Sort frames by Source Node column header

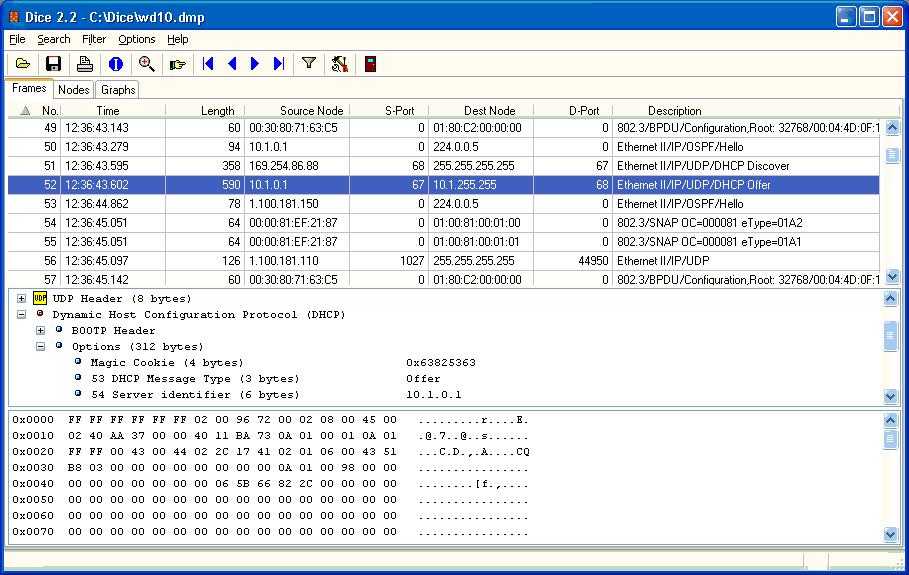point(311,111)
